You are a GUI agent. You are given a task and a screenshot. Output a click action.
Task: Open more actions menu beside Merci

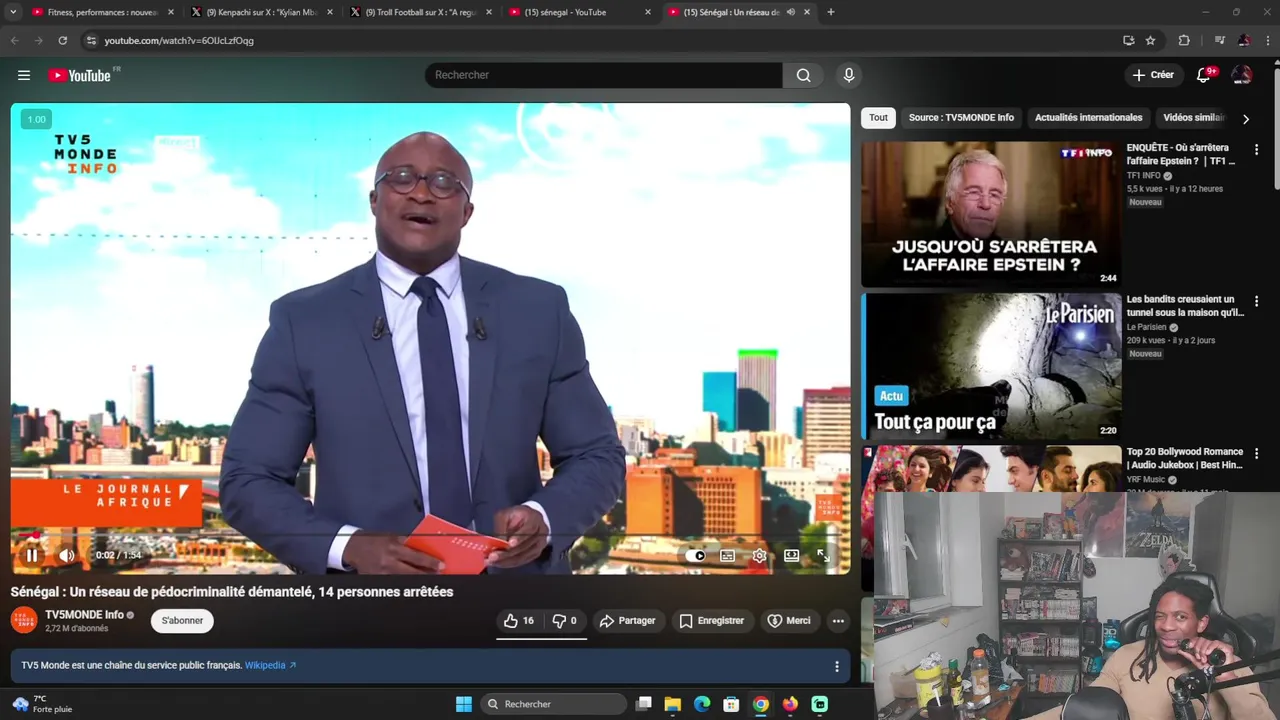coord(838,621)
